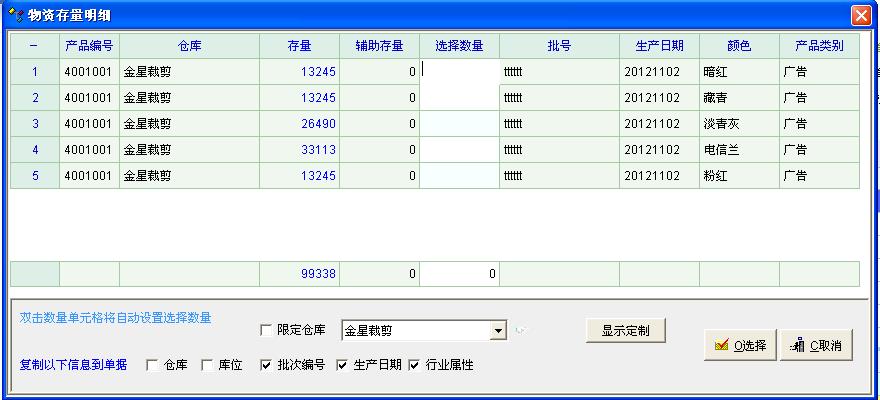Click the 显示定制 button
The width and height of the screenshot is (880, 400).
click(625, 330)
